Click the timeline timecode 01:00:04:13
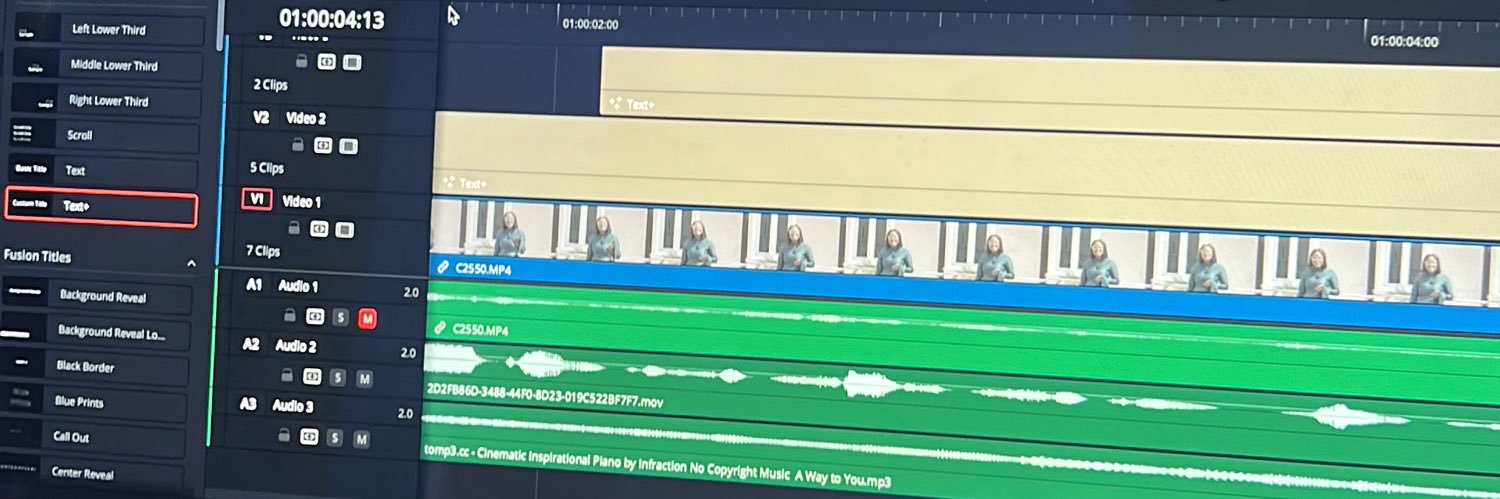The width and height of the screenshot is (1500, 499). click(332, 19)
